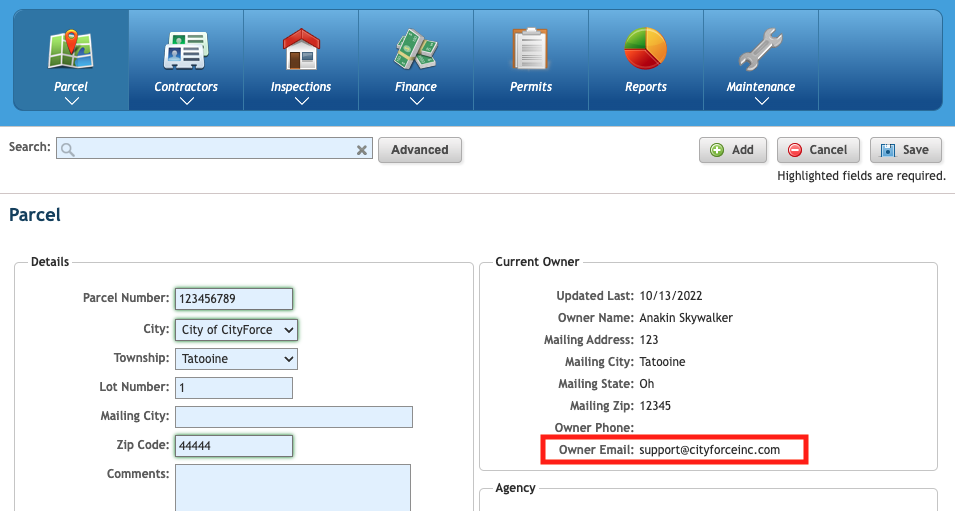
Task: Expand the chevron under Maintenance
Action: coord(761,101)
